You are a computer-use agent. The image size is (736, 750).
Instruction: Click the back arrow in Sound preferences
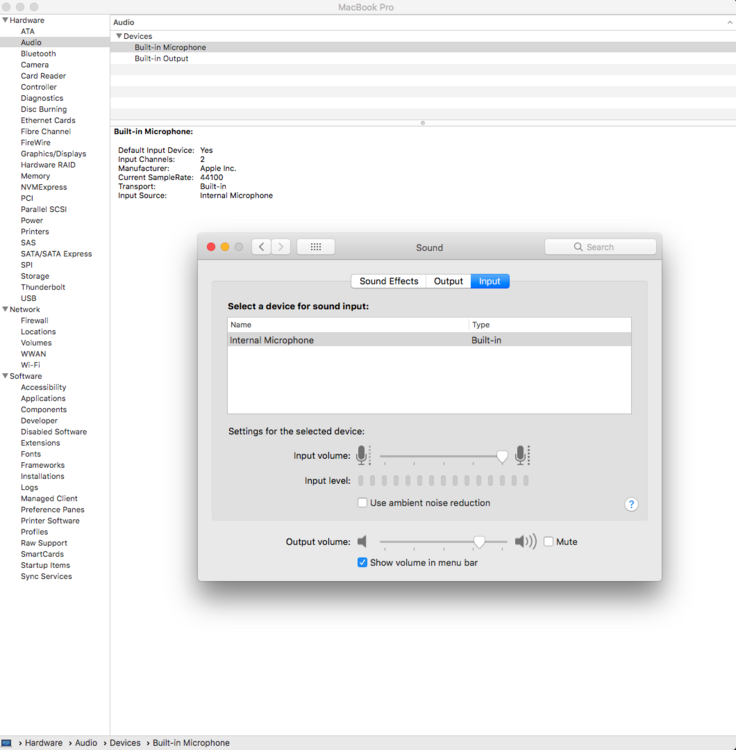click(x=261, y=247)
